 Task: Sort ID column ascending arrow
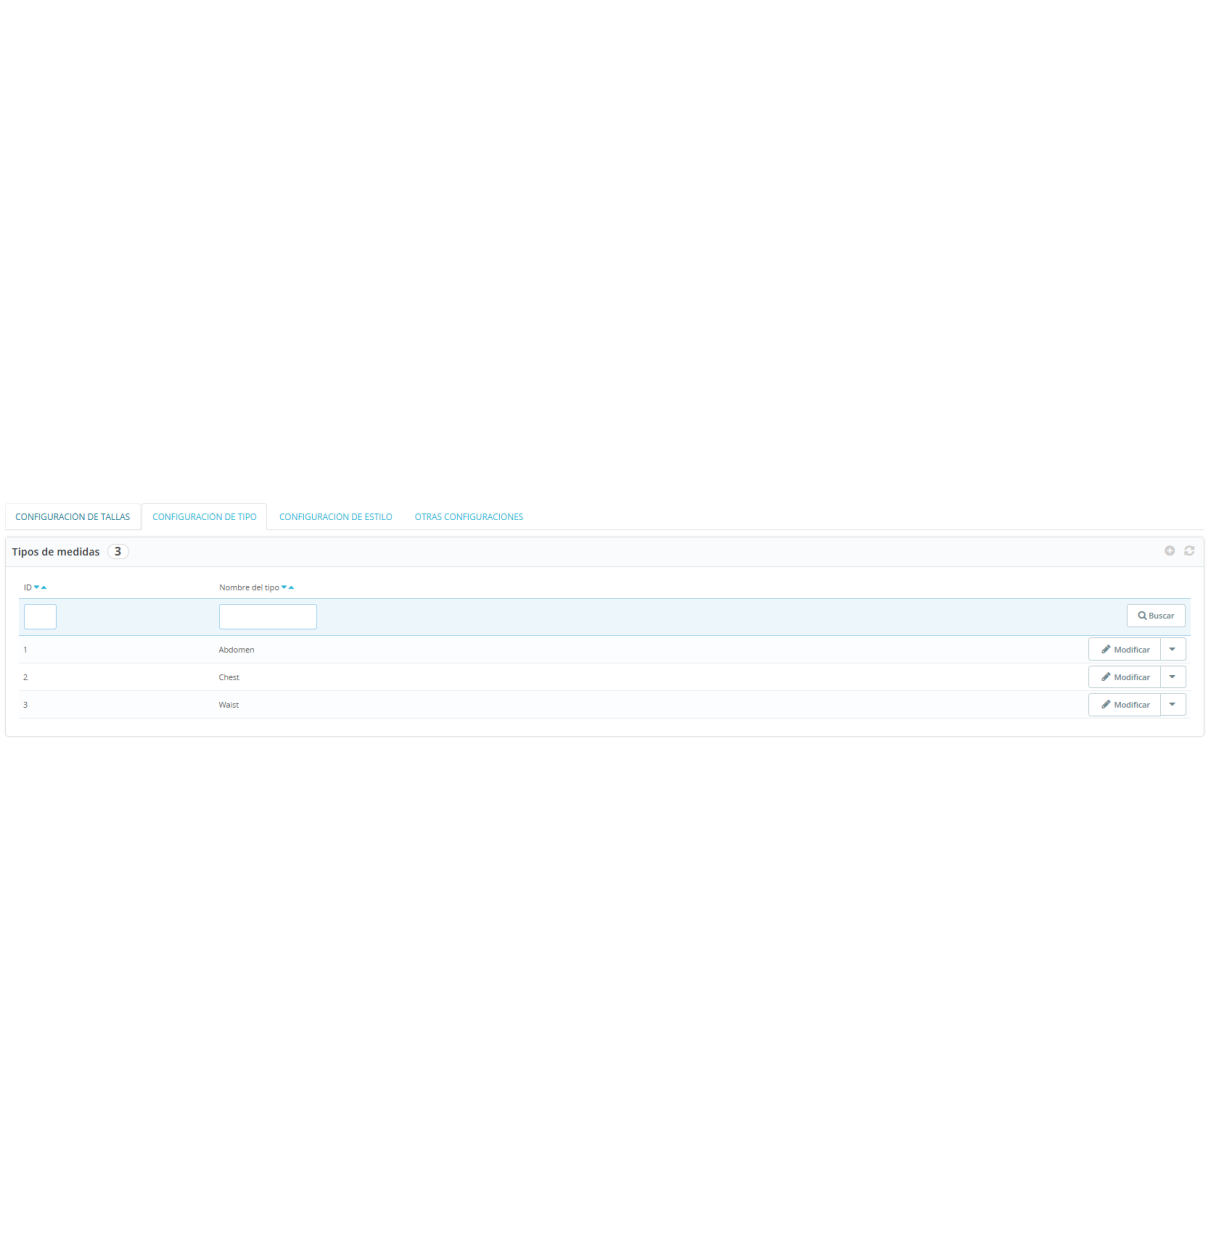(44, 588)
